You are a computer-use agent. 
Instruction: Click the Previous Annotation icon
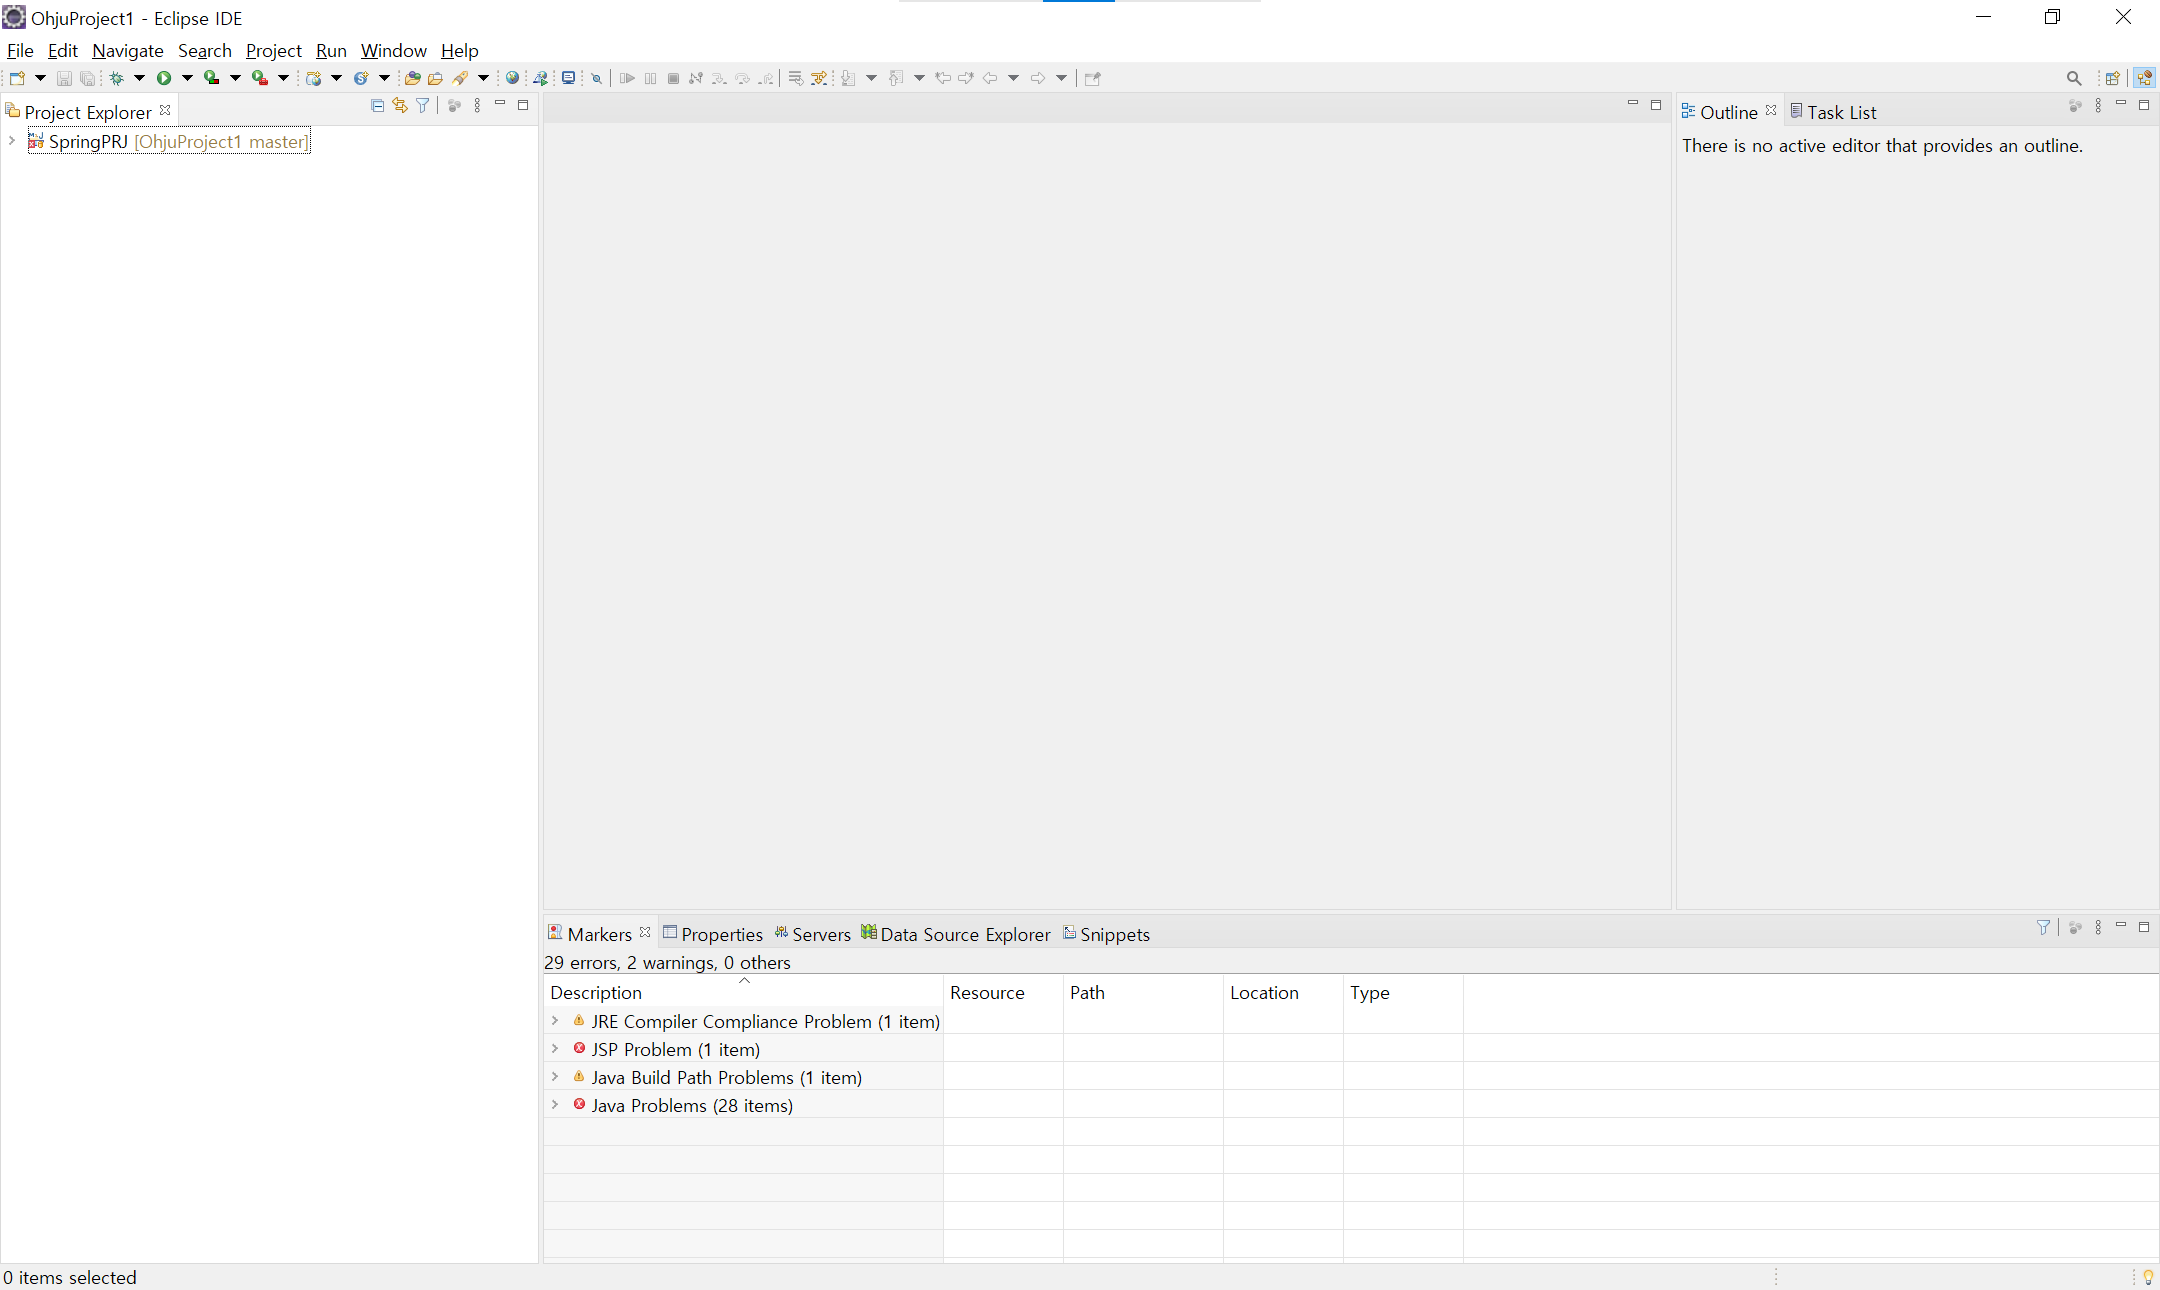tap(896, 78)
